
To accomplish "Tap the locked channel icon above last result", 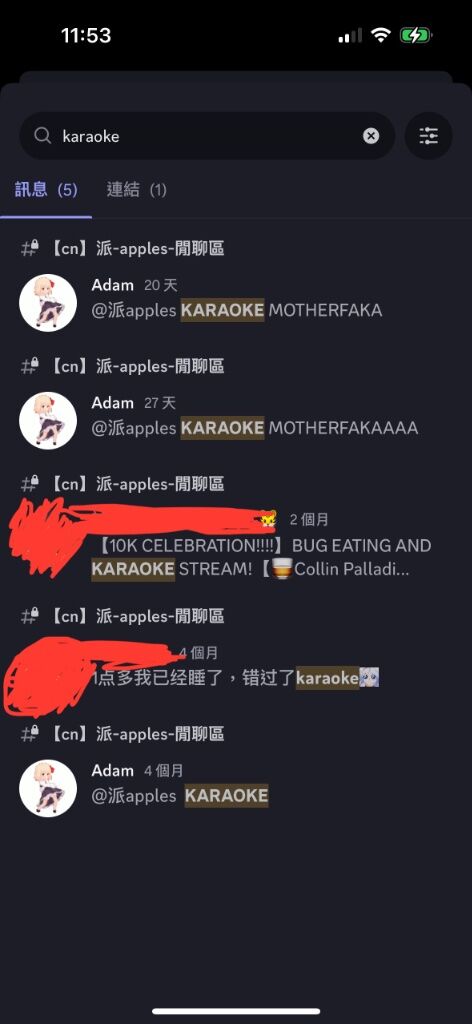I will pos(30,734).
